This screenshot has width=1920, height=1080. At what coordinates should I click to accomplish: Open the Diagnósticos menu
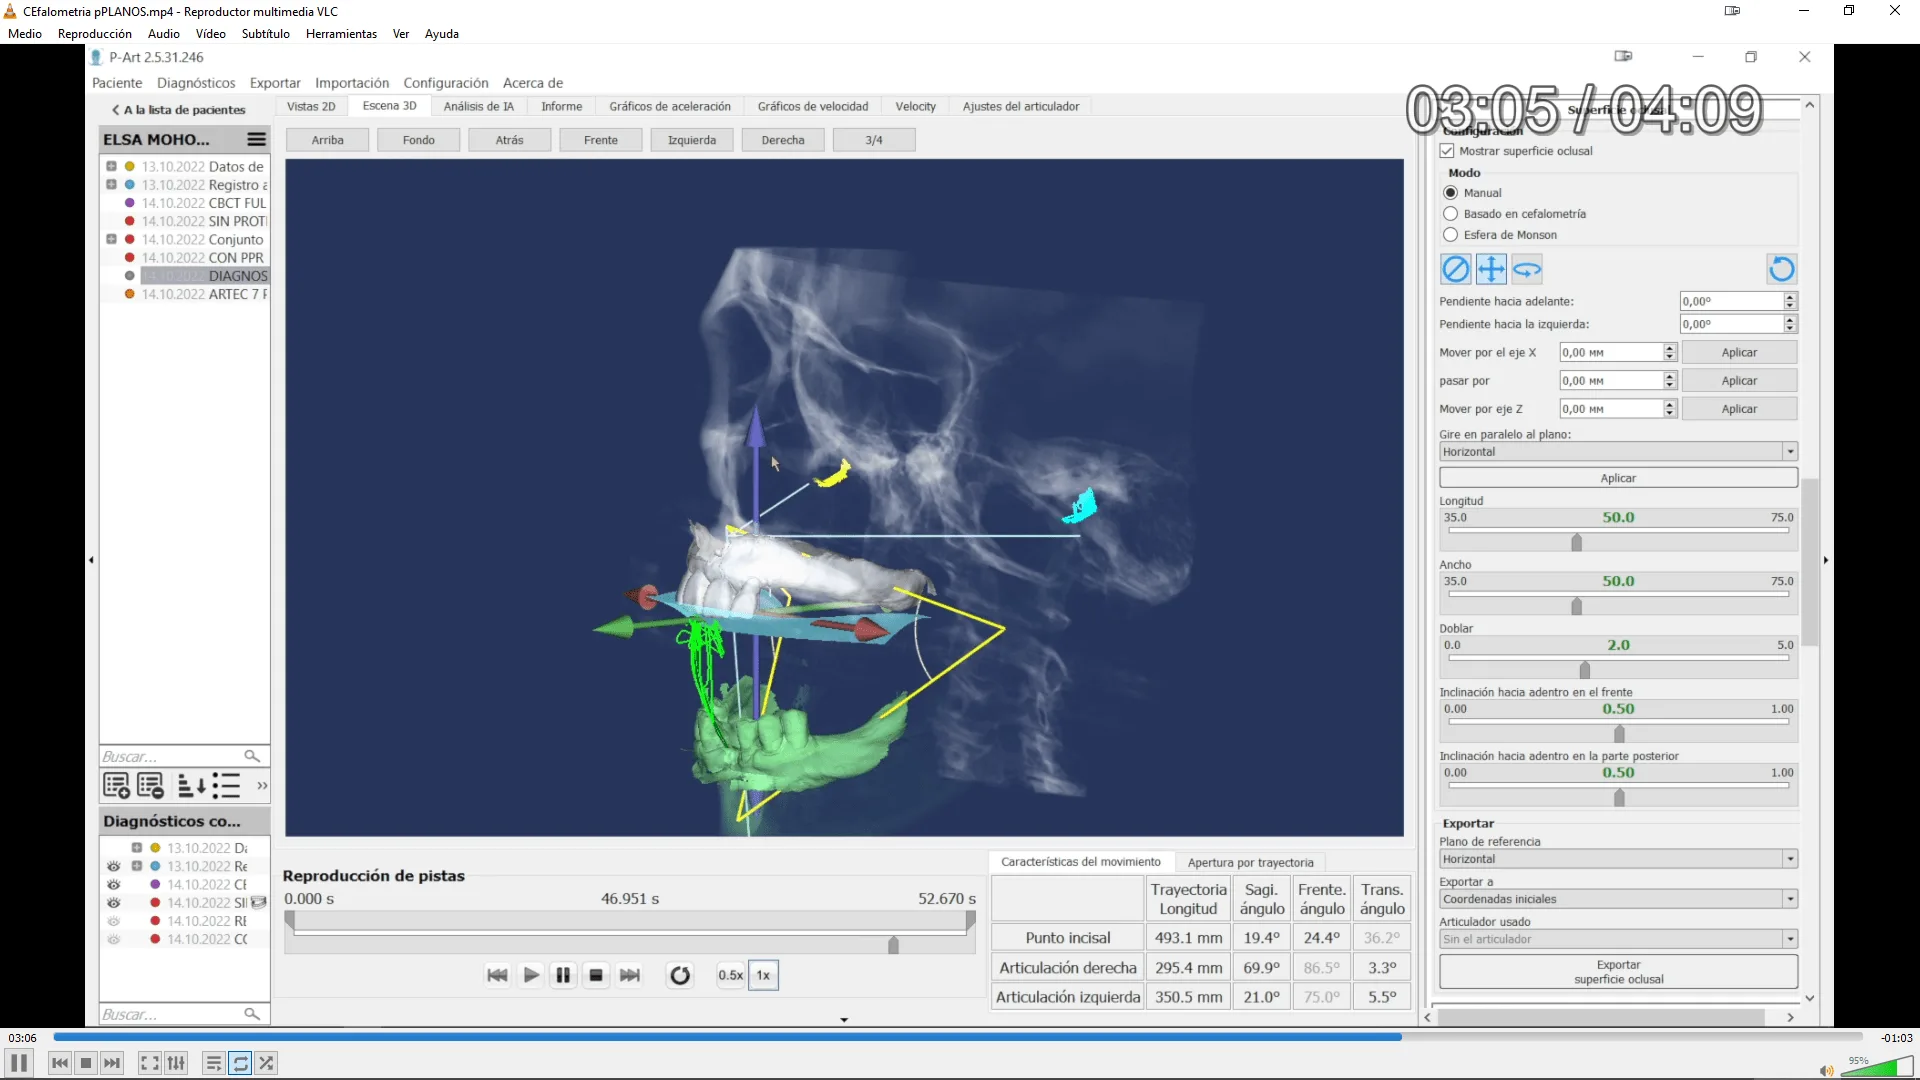196,83
